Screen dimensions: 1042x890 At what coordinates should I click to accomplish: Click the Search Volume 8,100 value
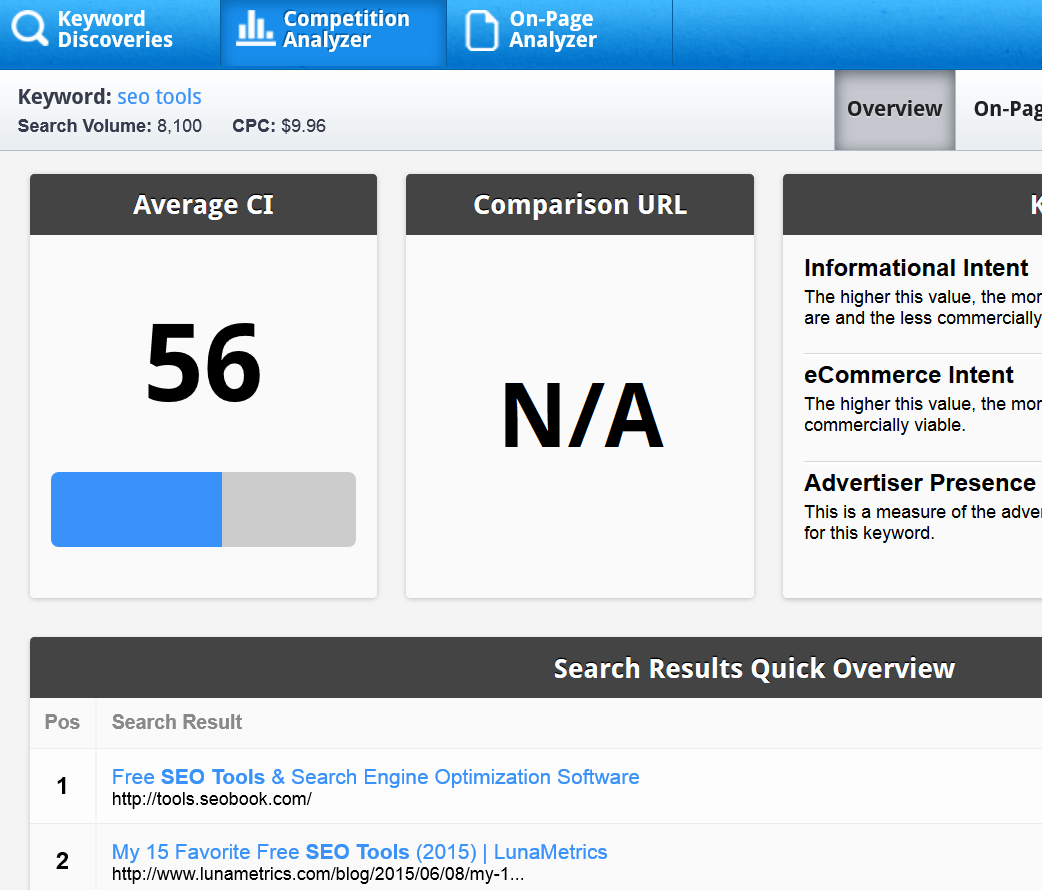179,126
